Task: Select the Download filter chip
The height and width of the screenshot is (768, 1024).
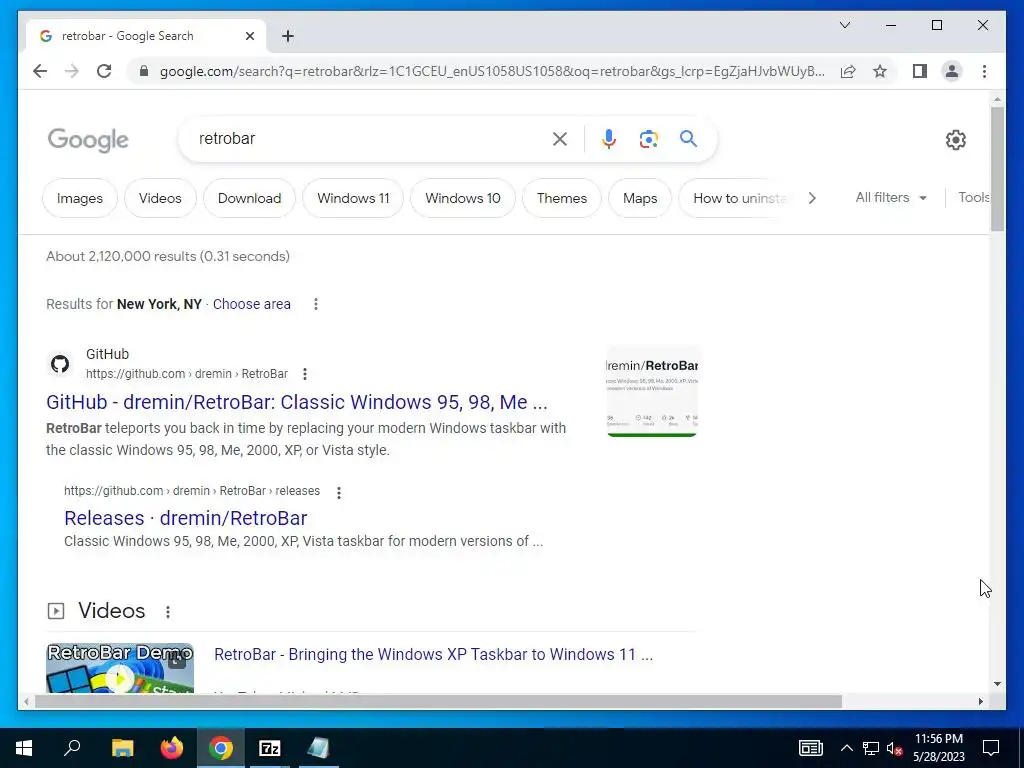Action: pyautogui.click(x=249, y=198)
